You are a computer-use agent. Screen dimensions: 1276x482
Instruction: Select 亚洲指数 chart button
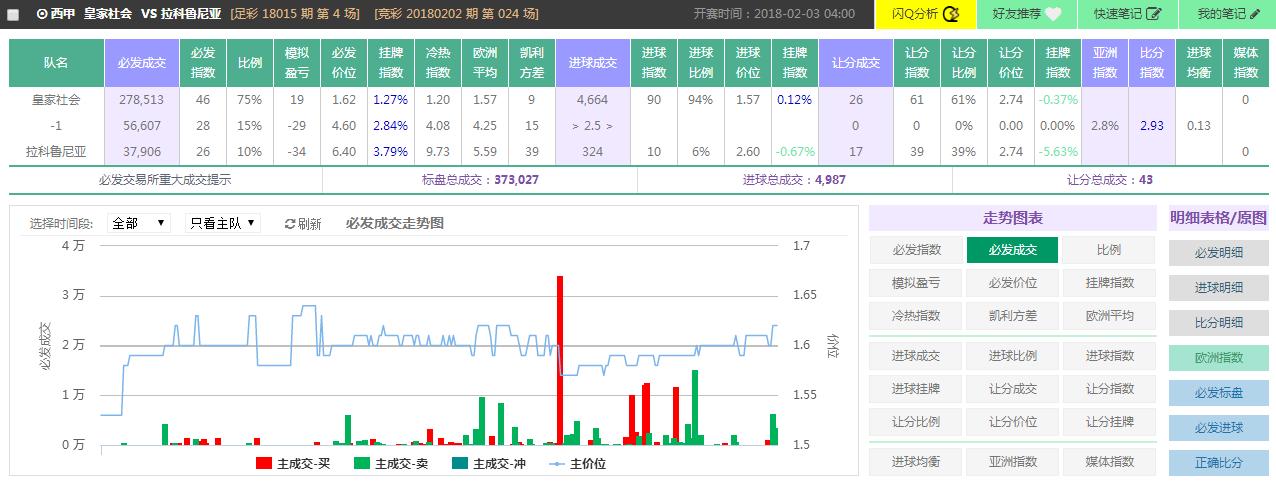tap(1012, 461)
